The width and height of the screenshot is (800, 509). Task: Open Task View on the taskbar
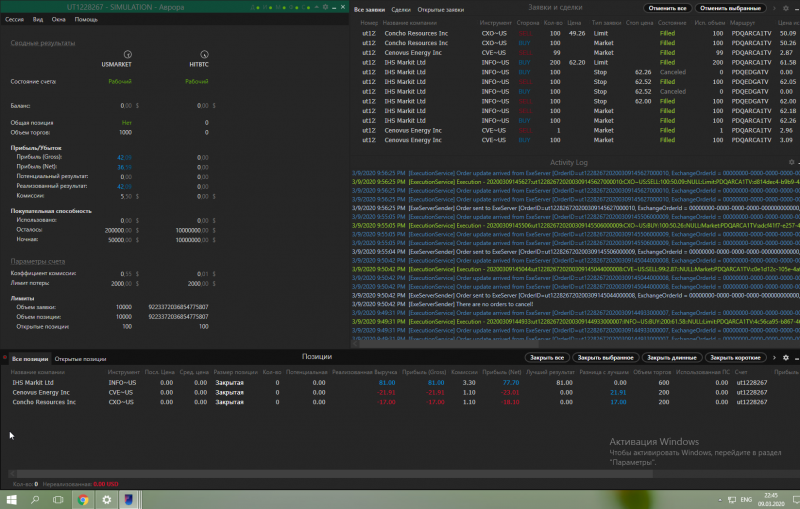coord(58,500)
